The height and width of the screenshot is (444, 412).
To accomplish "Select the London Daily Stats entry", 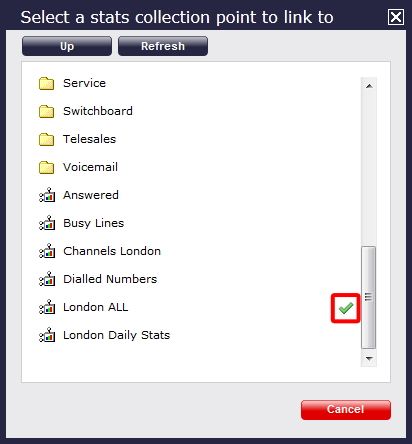I will pos(117,335).
